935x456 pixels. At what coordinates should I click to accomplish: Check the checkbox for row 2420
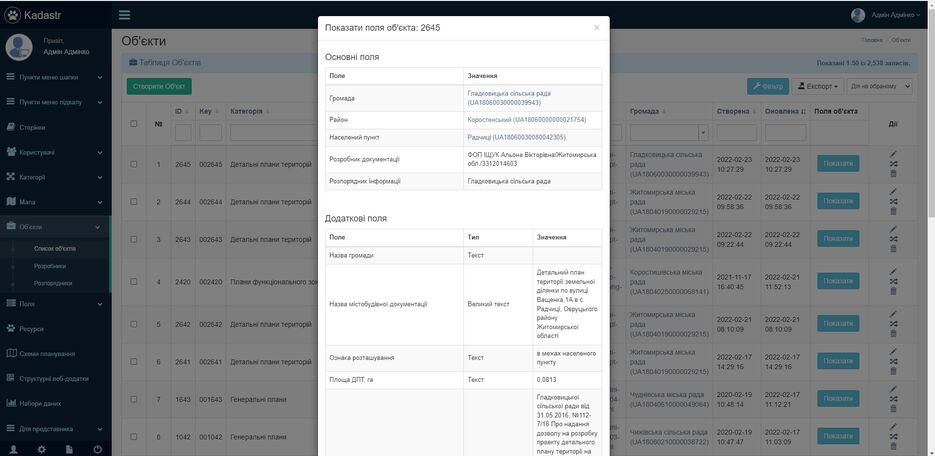[134, 281]
